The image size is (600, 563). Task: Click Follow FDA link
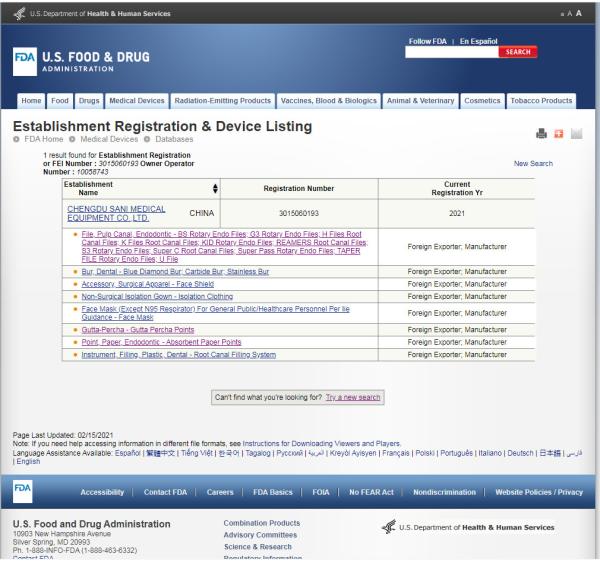coord(427,41)
